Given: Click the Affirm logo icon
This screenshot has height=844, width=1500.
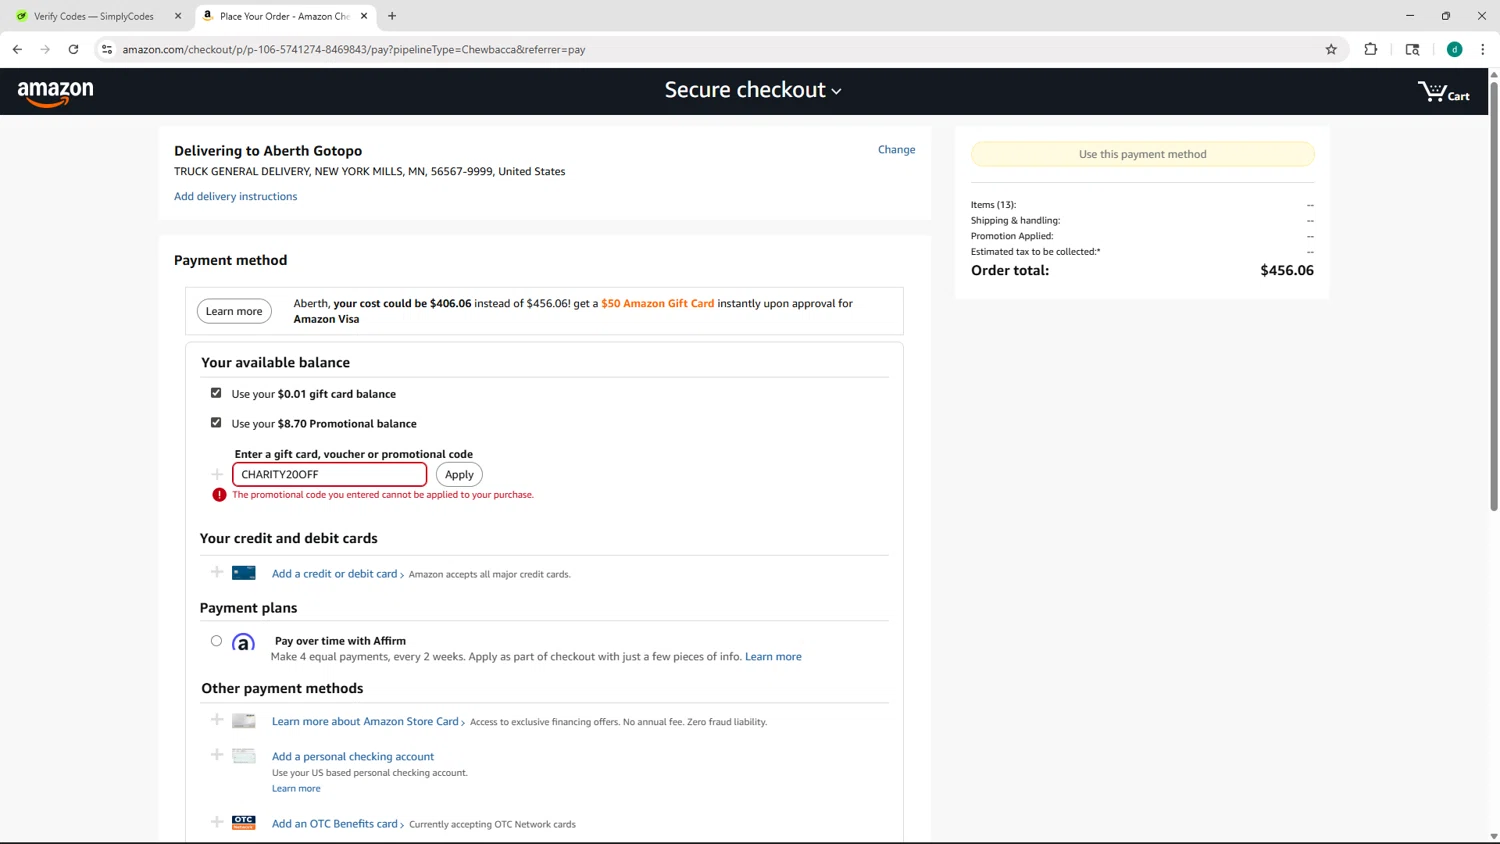Looking at the screenshot, I should [243, 643].
